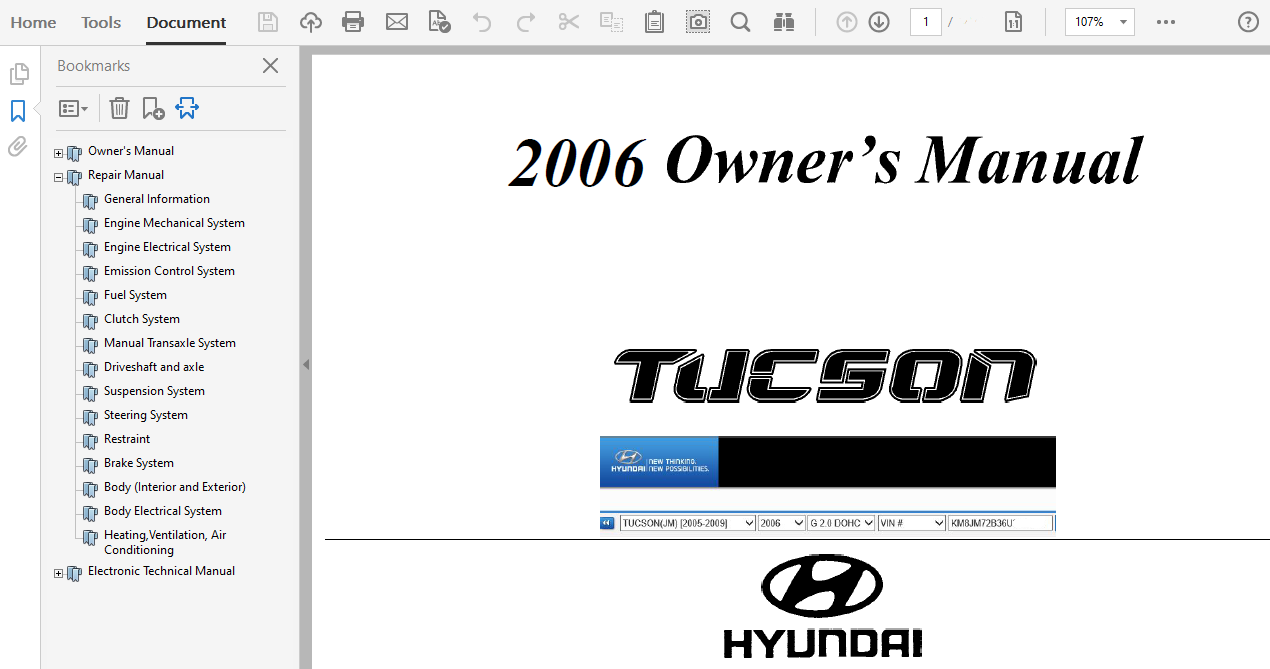Go to the Home tab
Viewport: 1270px width, 669px height.
tap(33, 22)
